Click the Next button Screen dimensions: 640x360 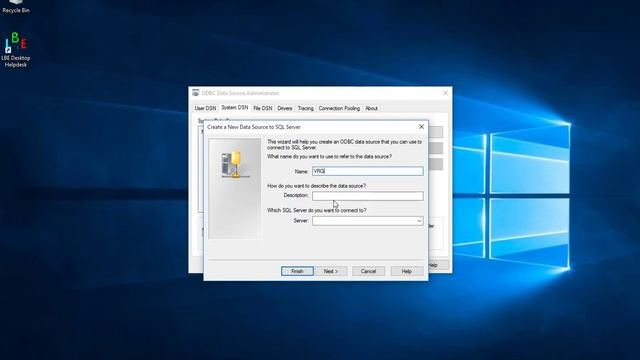[x=331, y=271]
